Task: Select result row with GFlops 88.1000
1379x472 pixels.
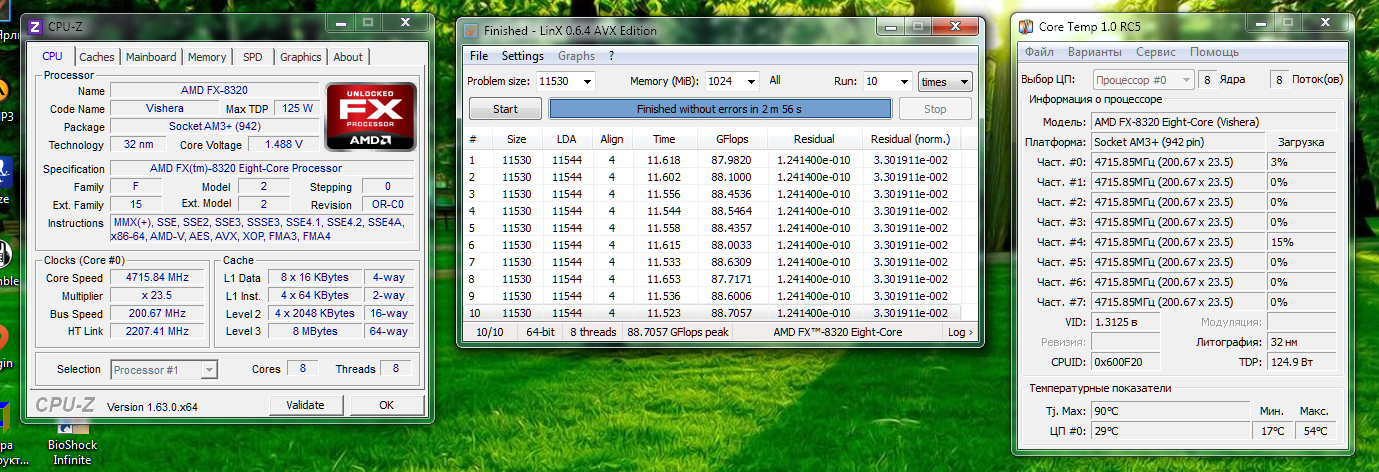Action: (x=720, y=177)
